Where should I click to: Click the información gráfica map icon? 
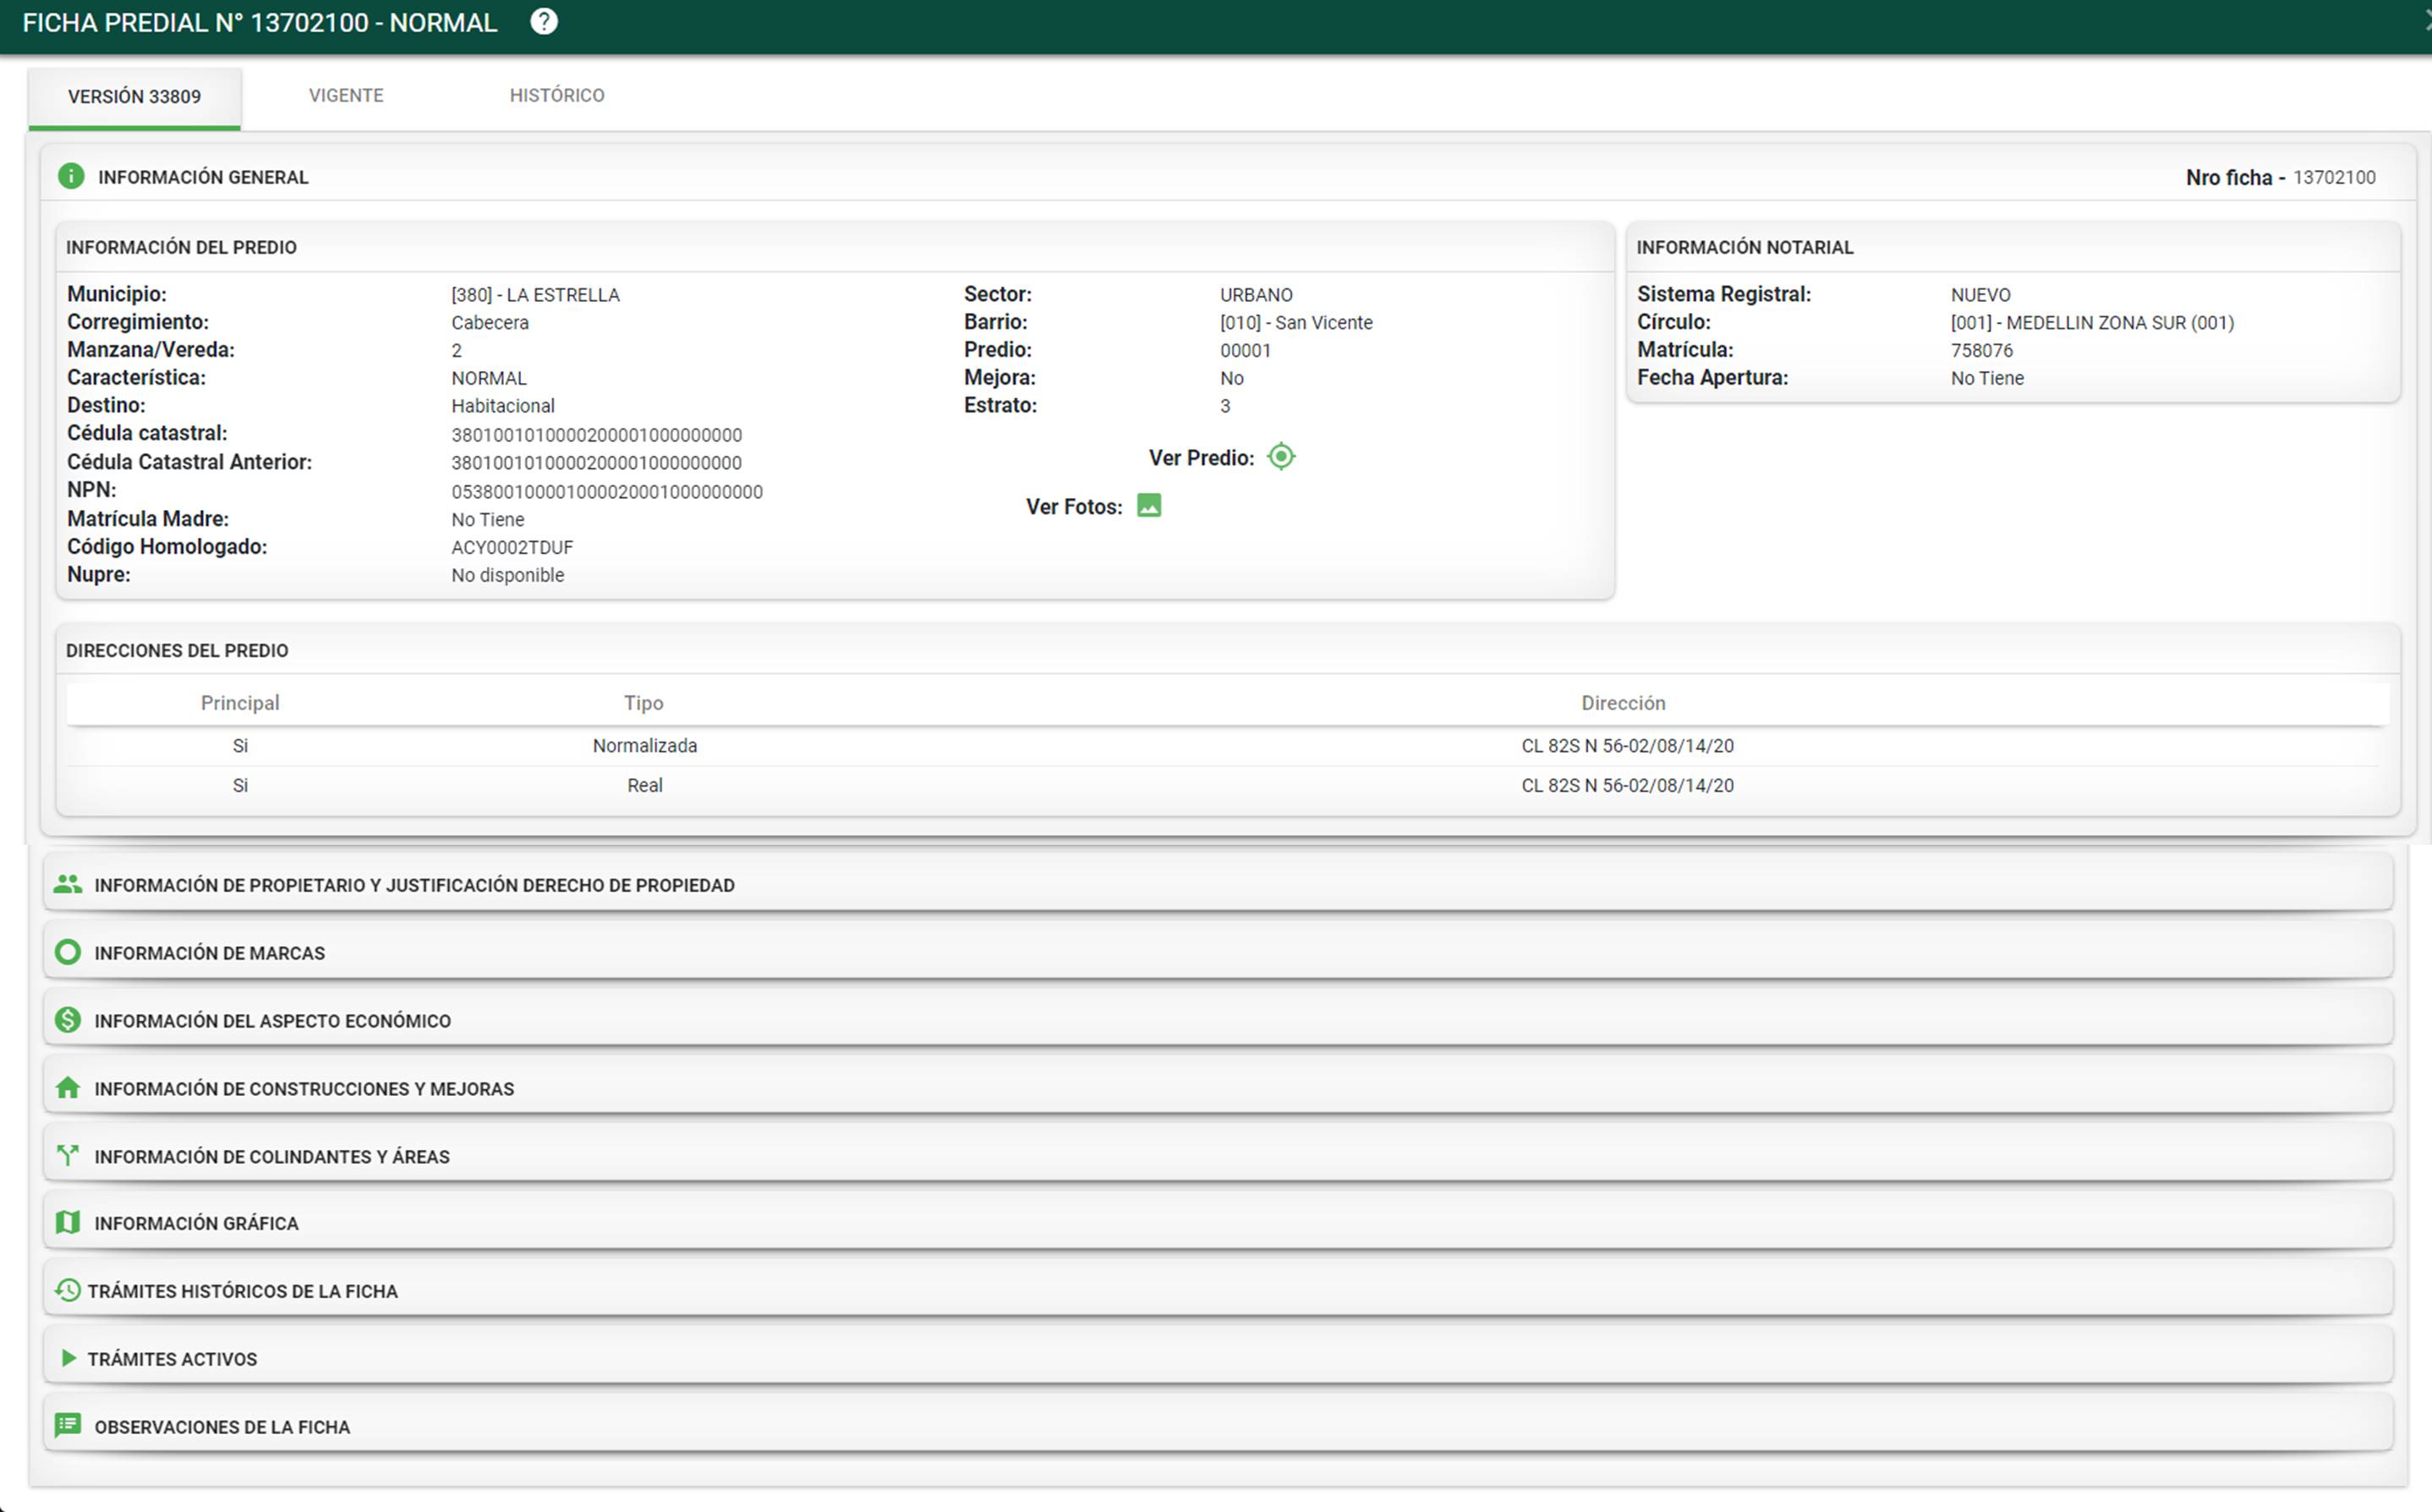68,1222
